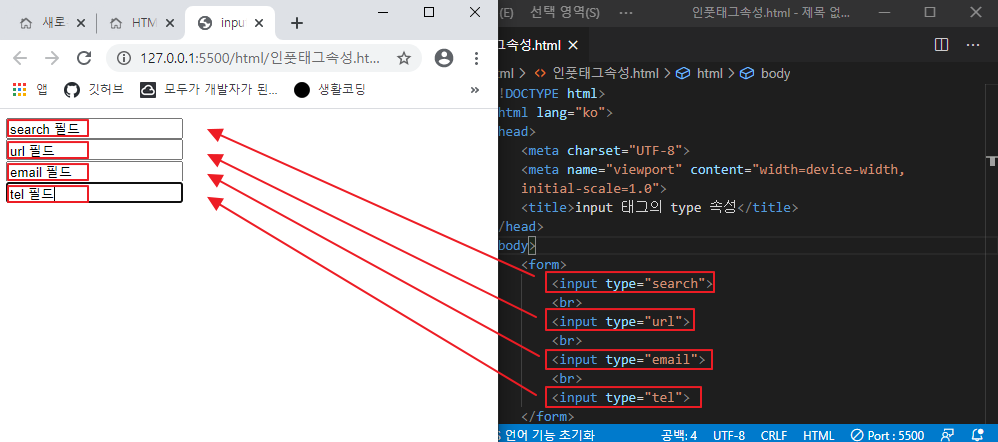The image size is (998, 442).
Task: Go back in Chrome browser
Action: pos(20,59)
